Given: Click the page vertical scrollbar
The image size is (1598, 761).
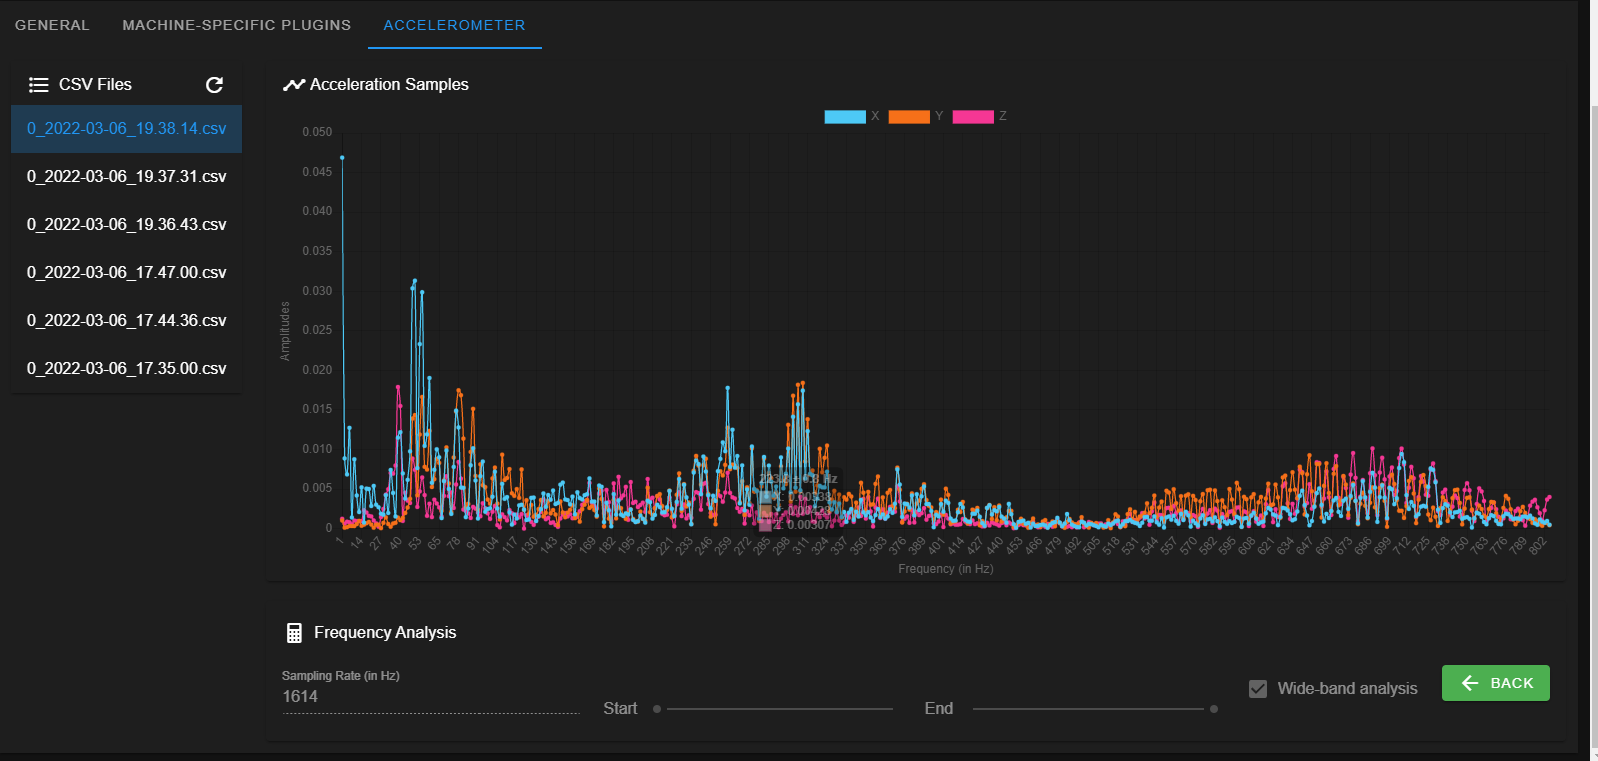Looking at the screenshot, I should click(x=1594, y=425).
